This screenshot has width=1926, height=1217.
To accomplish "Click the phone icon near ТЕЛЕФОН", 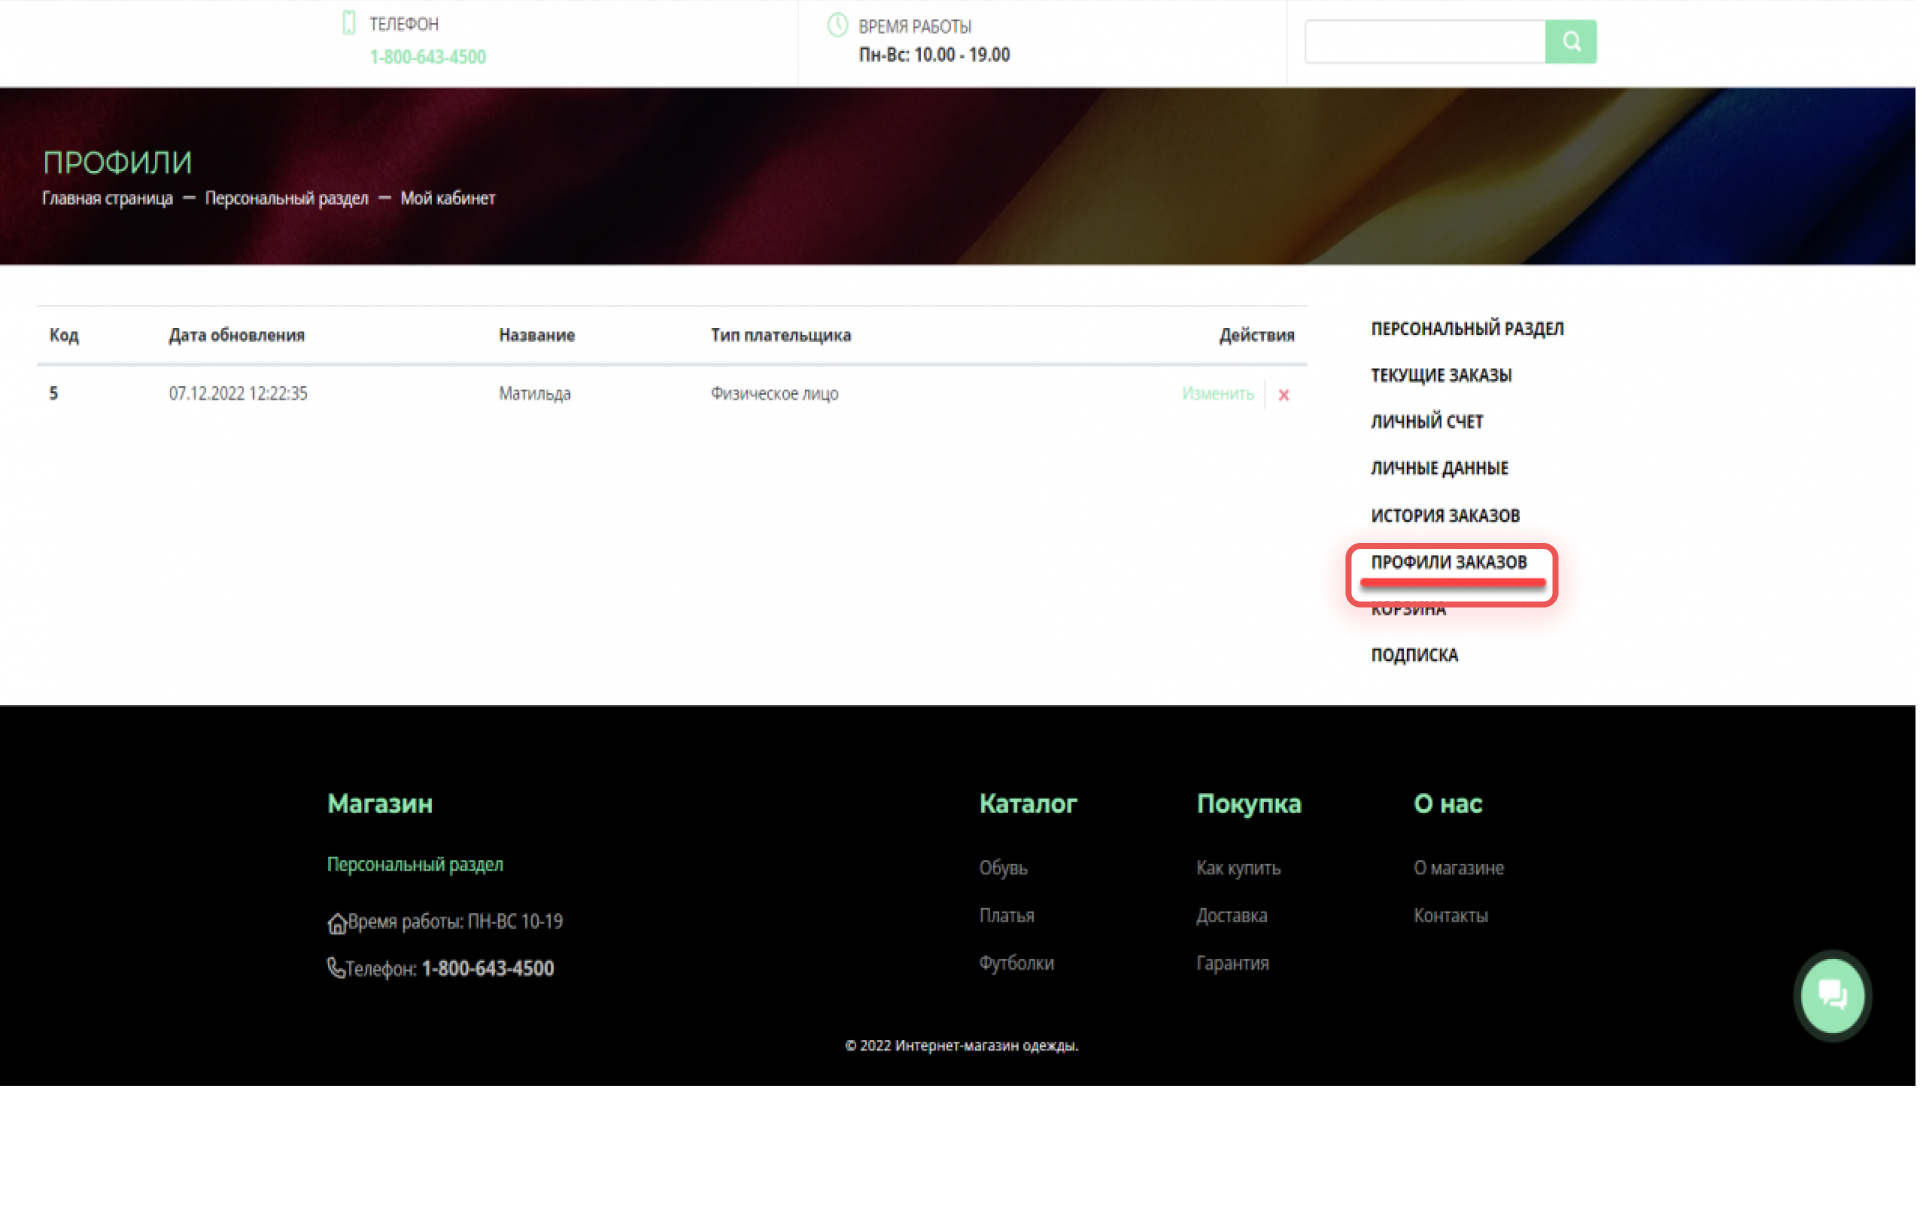I will [x=349, y=23].
